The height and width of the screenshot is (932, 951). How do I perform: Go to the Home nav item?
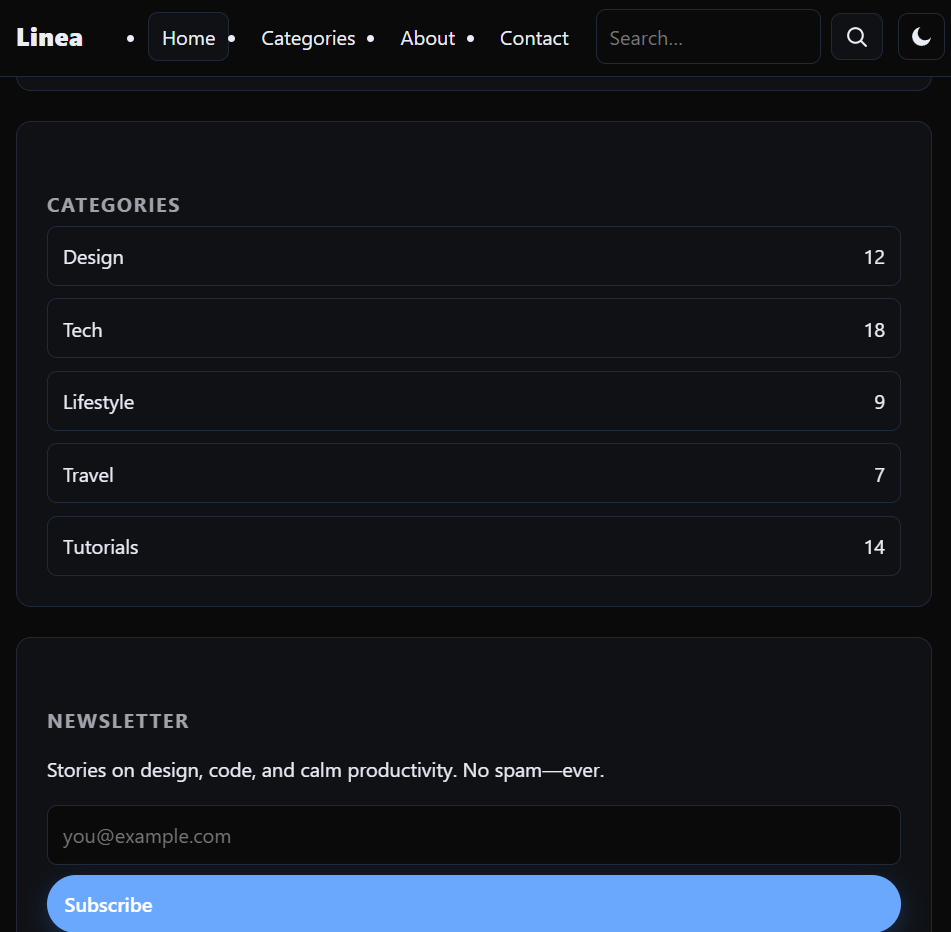189,38
